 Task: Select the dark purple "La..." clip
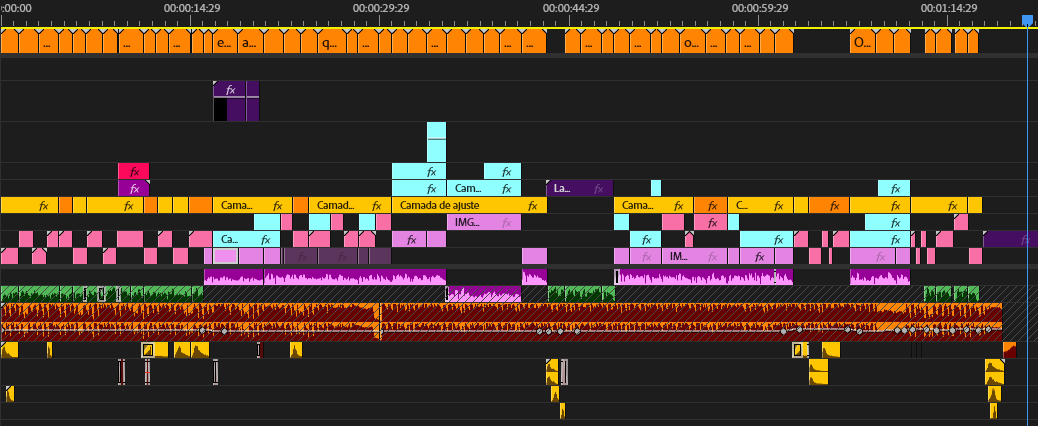coord(579,188)
